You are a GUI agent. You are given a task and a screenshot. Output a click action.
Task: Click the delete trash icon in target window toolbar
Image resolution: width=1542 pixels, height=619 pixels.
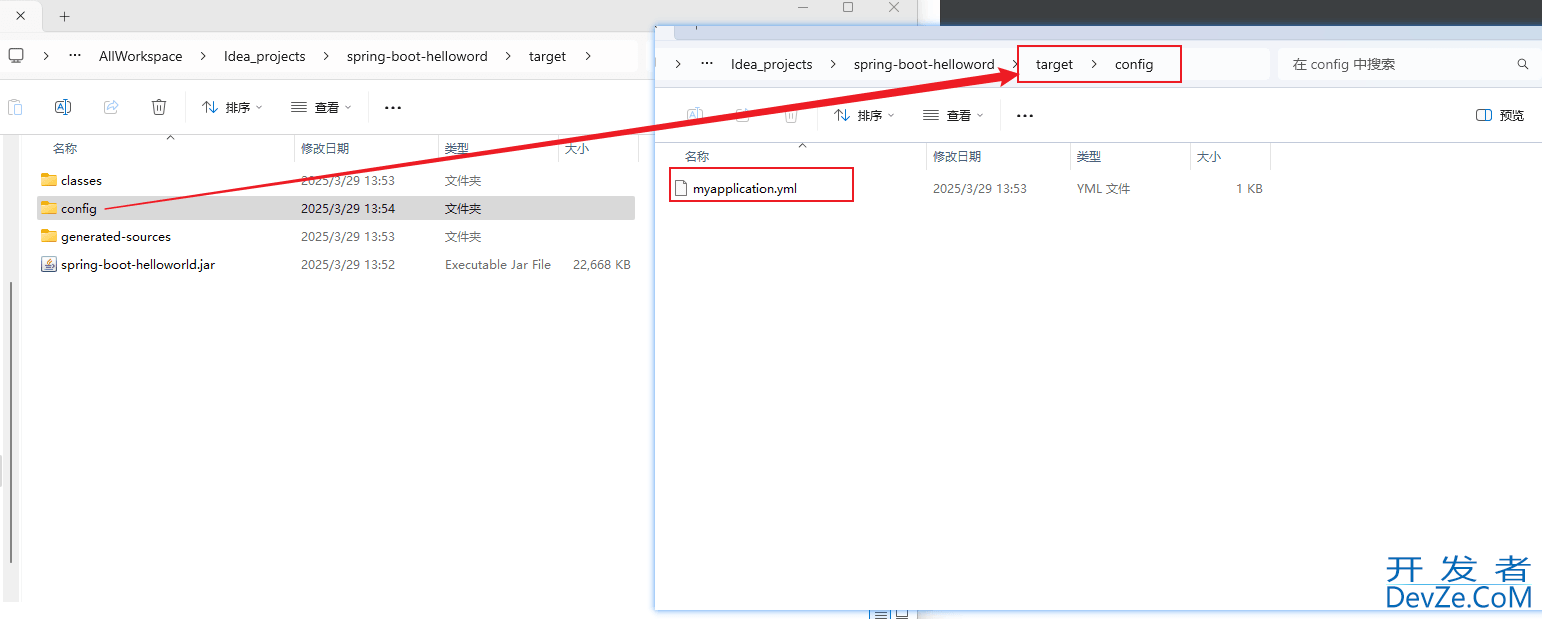[159, 107]
